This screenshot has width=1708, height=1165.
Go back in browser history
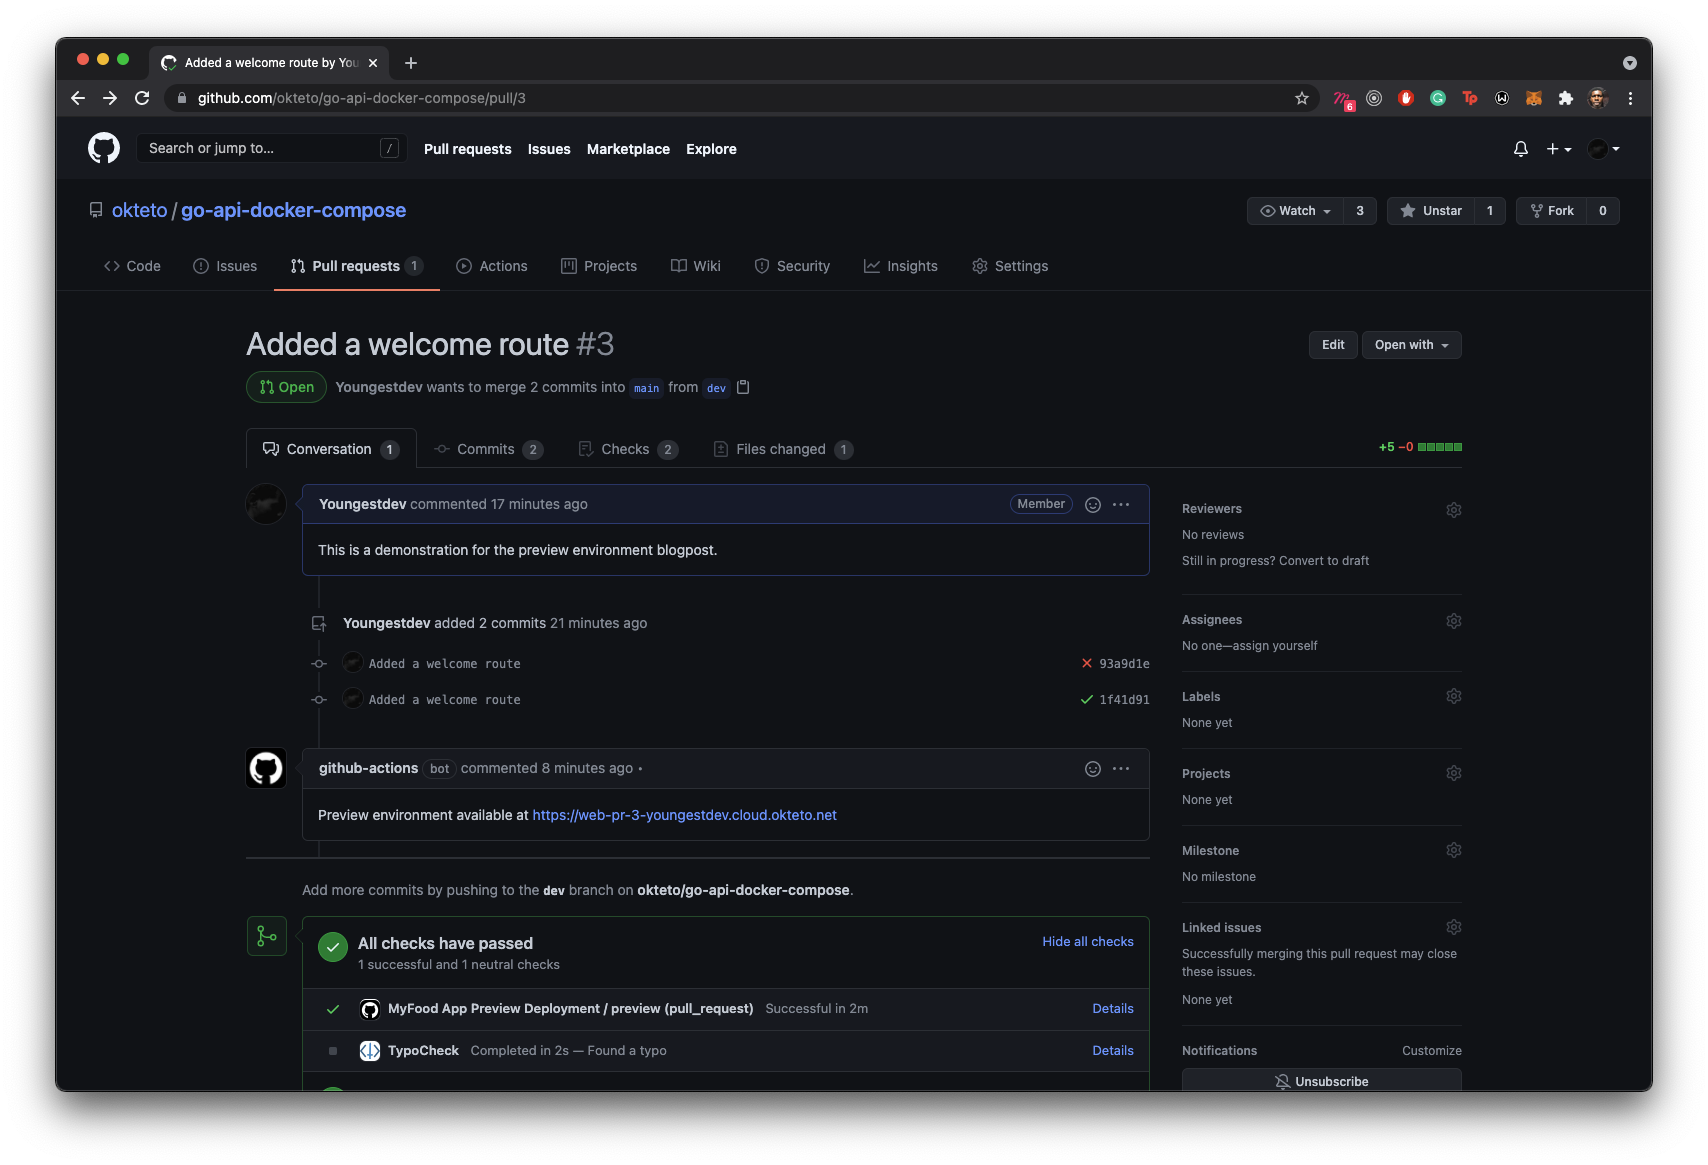tap(78, 98)
